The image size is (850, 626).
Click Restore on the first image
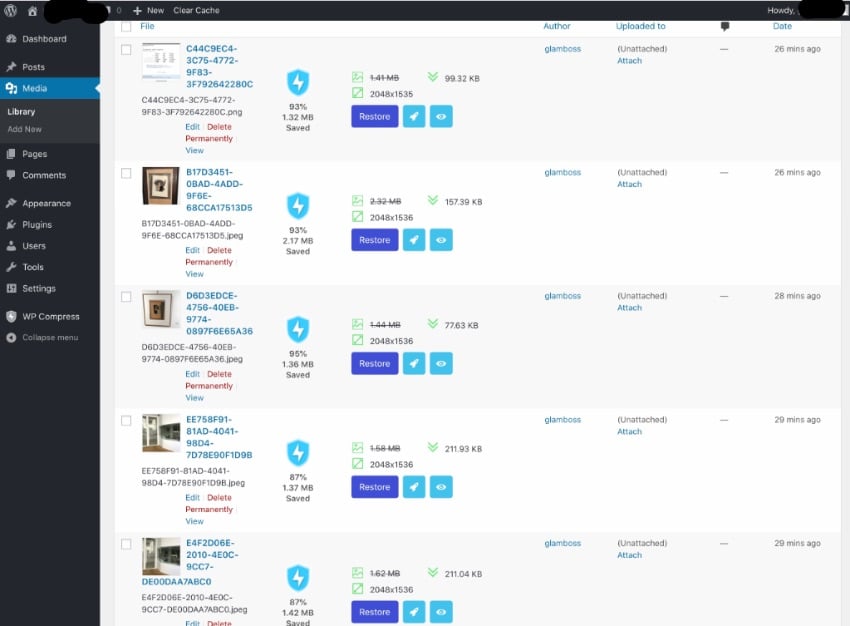pyautogui.click(x=374, y=116)
